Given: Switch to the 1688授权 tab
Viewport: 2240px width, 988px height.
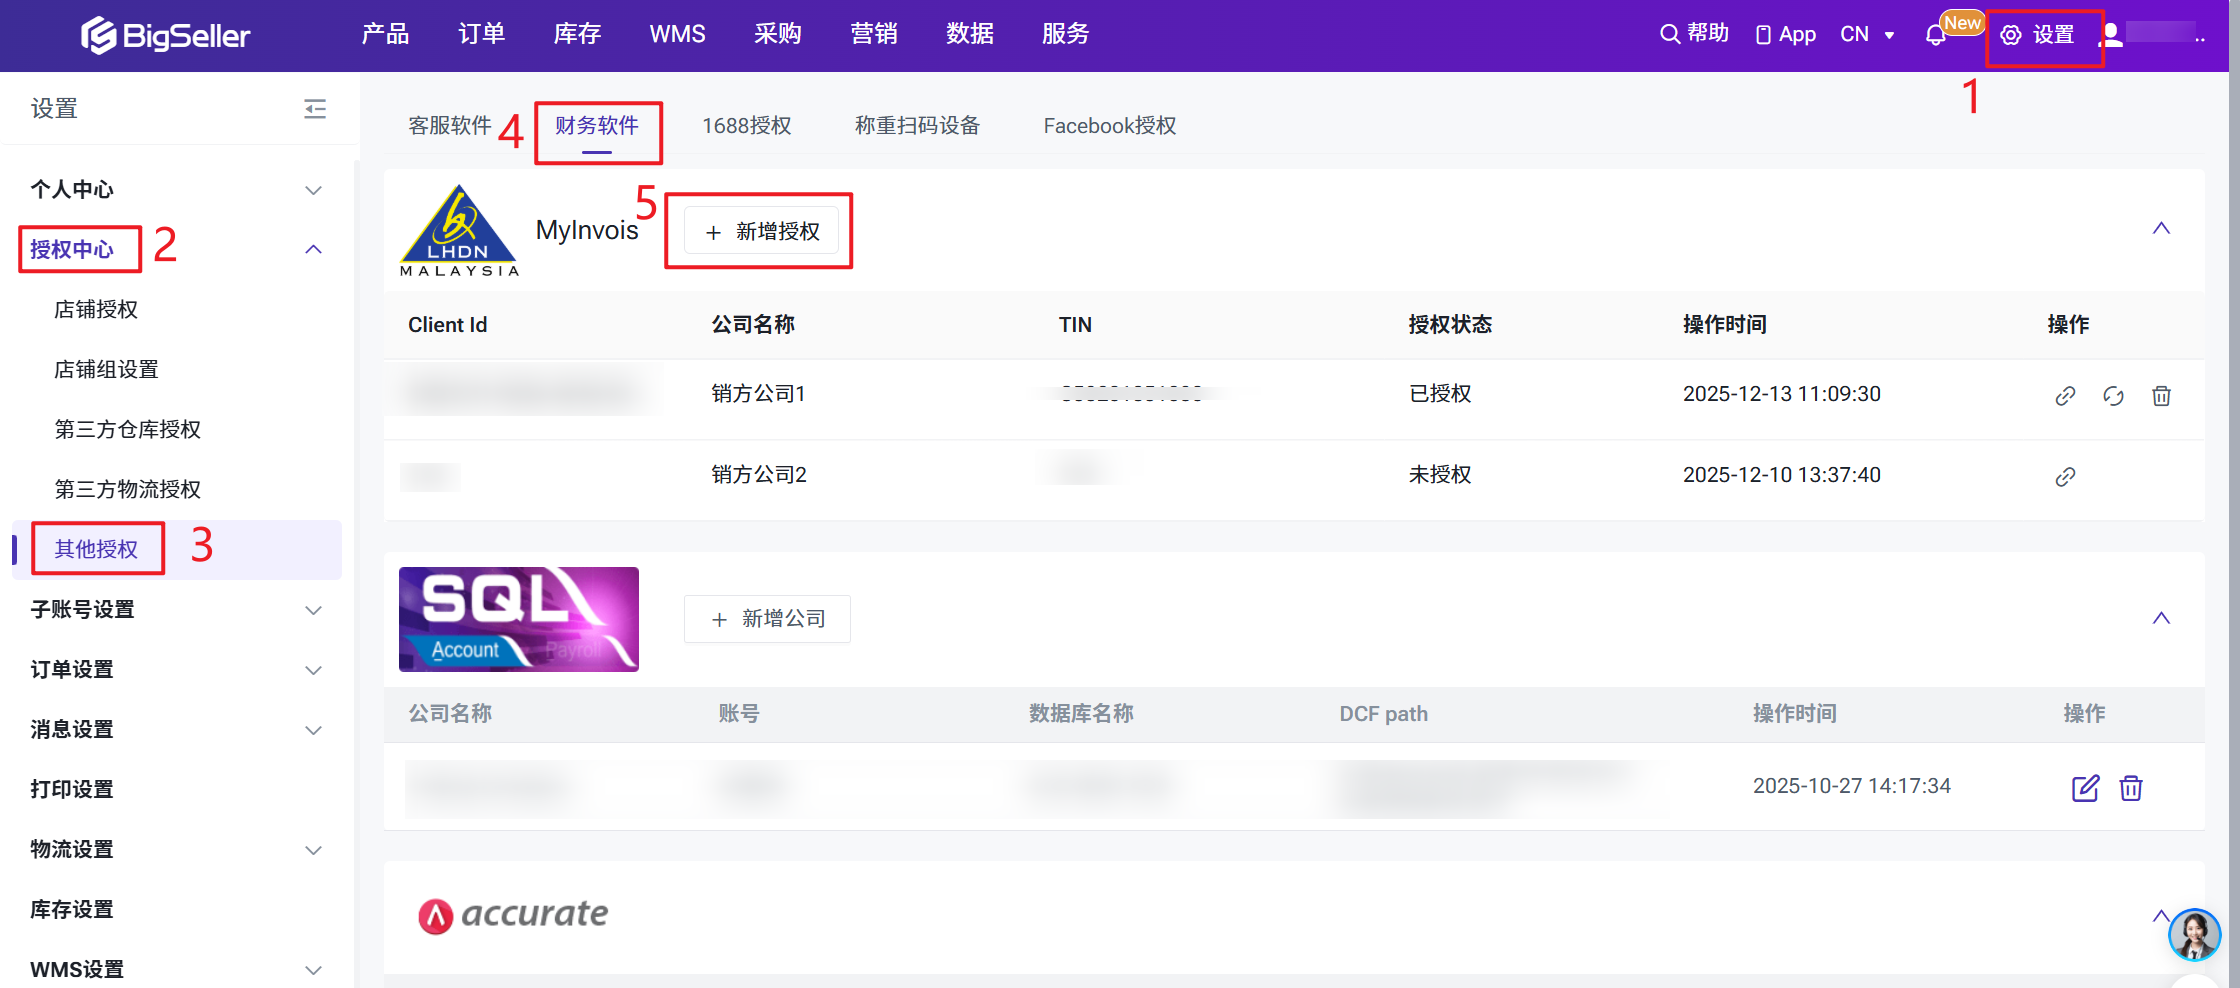Looking at the screenshot, I should [x=746, y=126].
